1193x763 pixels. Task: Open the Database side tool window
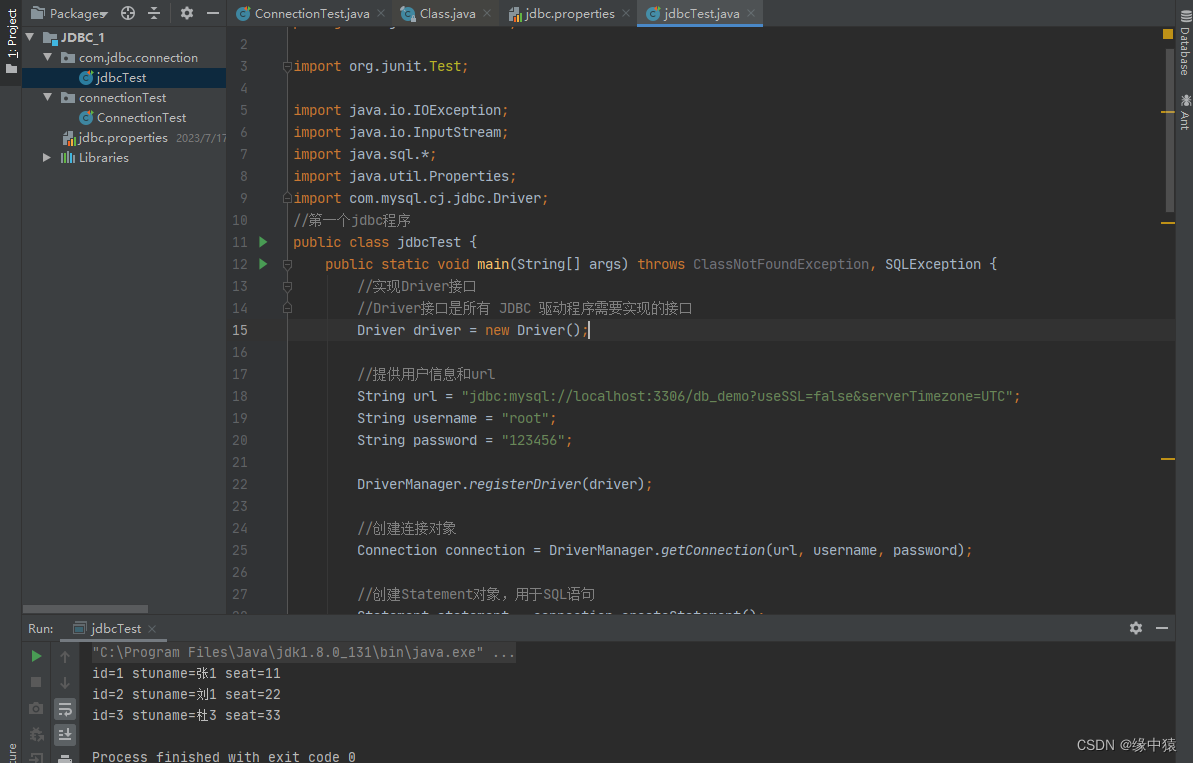tap(1185, 43)
